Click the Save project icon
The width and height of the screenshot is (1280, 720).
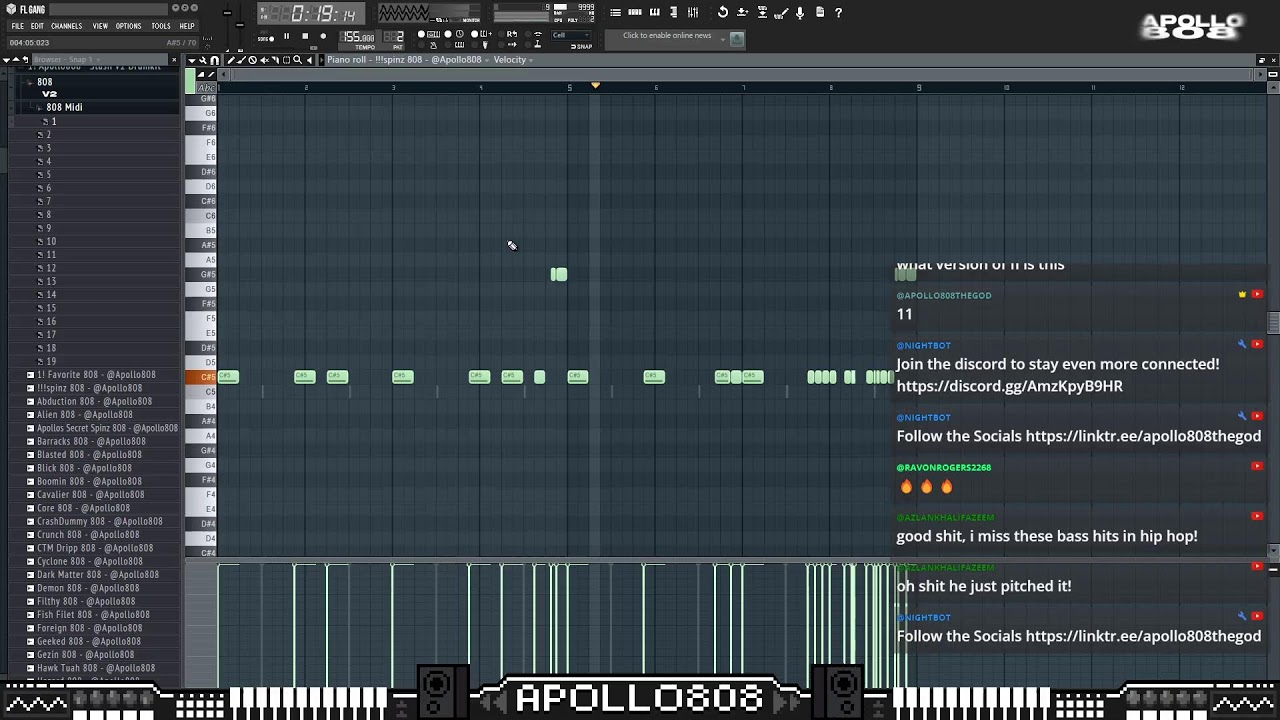click(742, 12)
